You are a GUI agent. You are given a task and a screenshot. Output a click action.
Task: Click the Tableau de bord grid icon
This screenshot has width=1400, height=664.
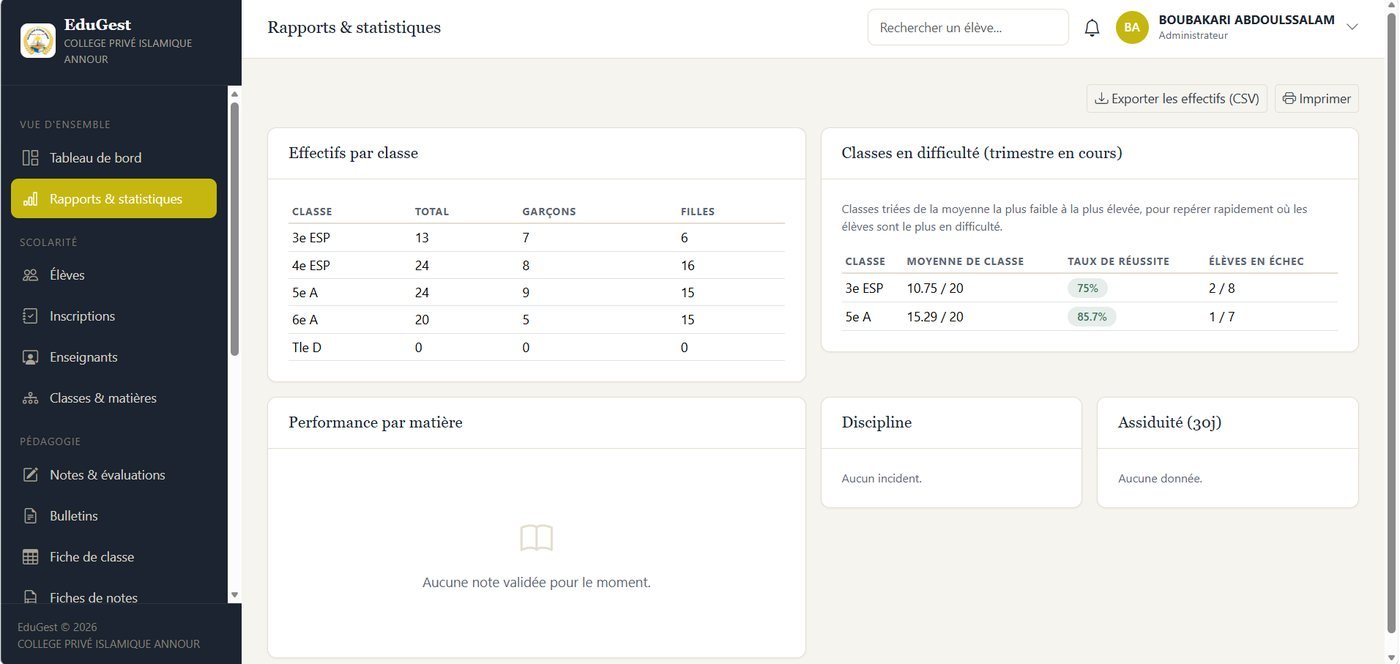click(30, 158)
